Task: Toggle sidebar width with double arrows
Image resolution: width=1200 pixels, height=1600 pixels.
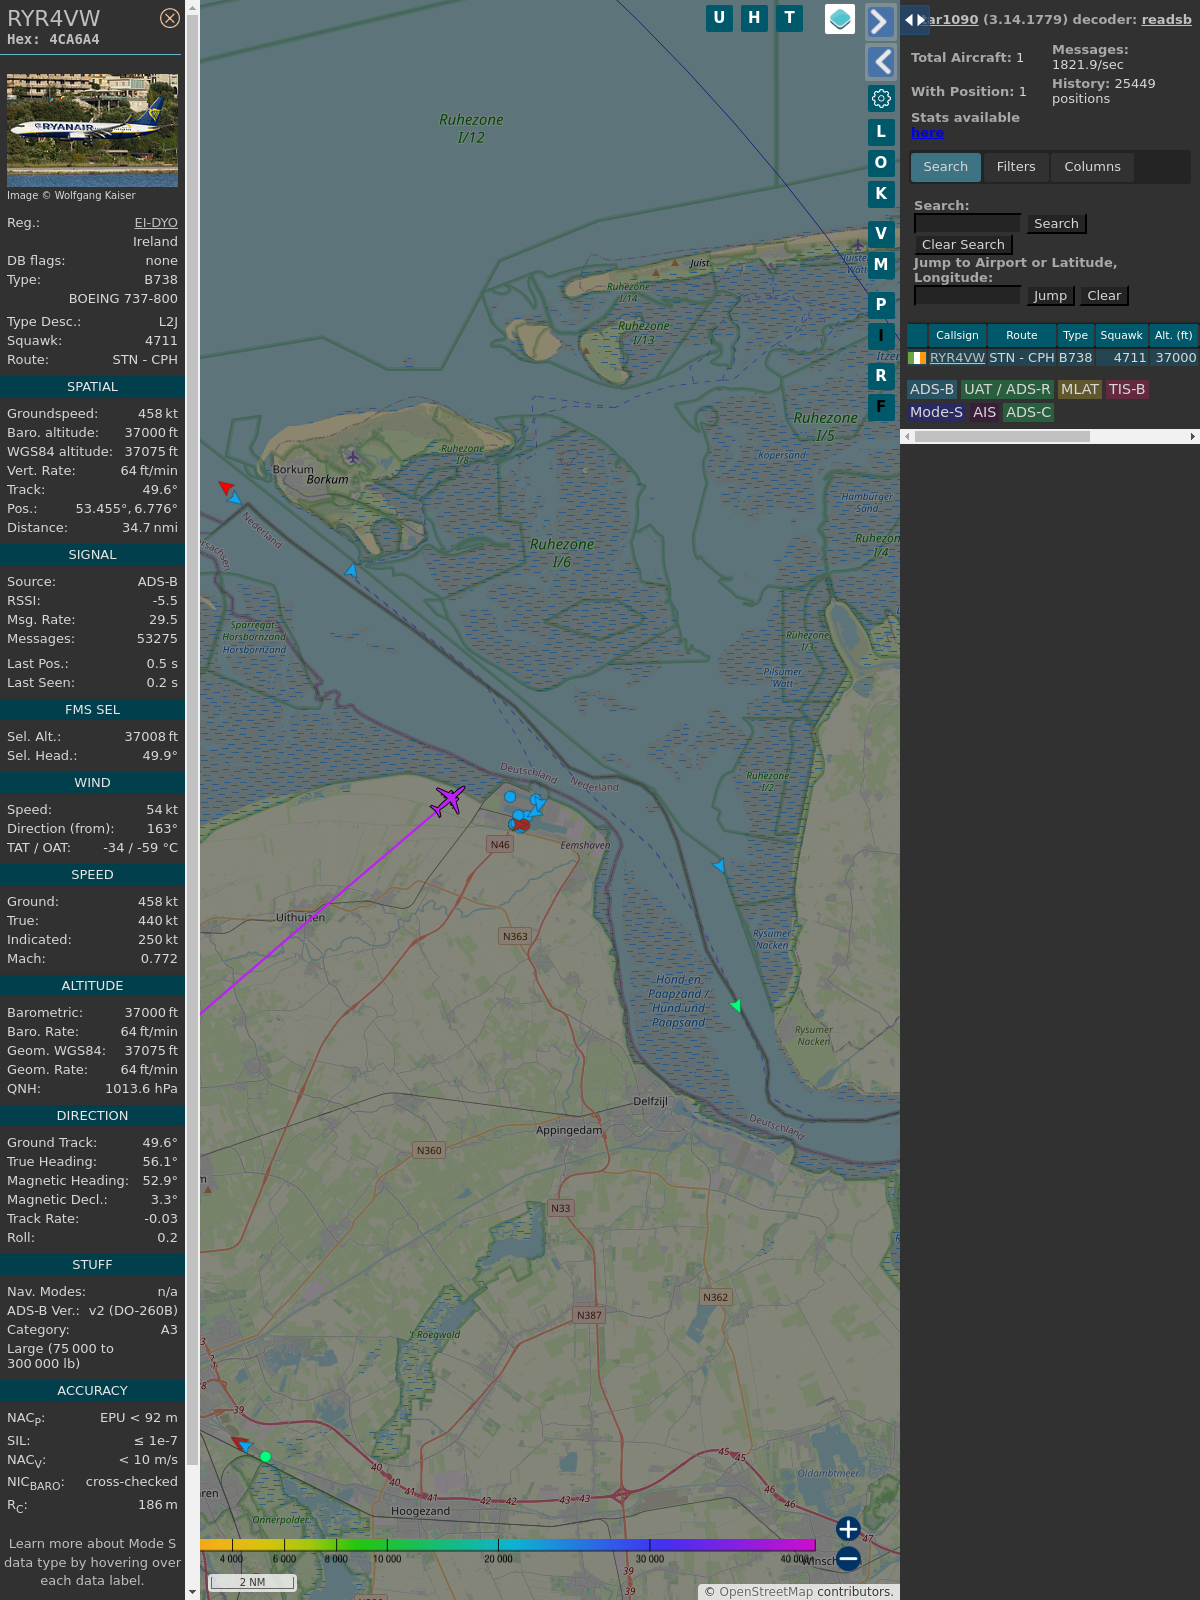Action: 915,20
